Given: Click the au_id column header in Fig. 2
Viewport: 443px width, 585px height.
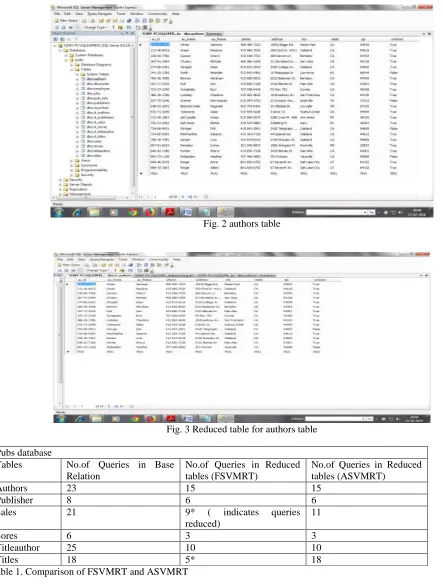Looking at the screenshot, I should coord(156,39).
